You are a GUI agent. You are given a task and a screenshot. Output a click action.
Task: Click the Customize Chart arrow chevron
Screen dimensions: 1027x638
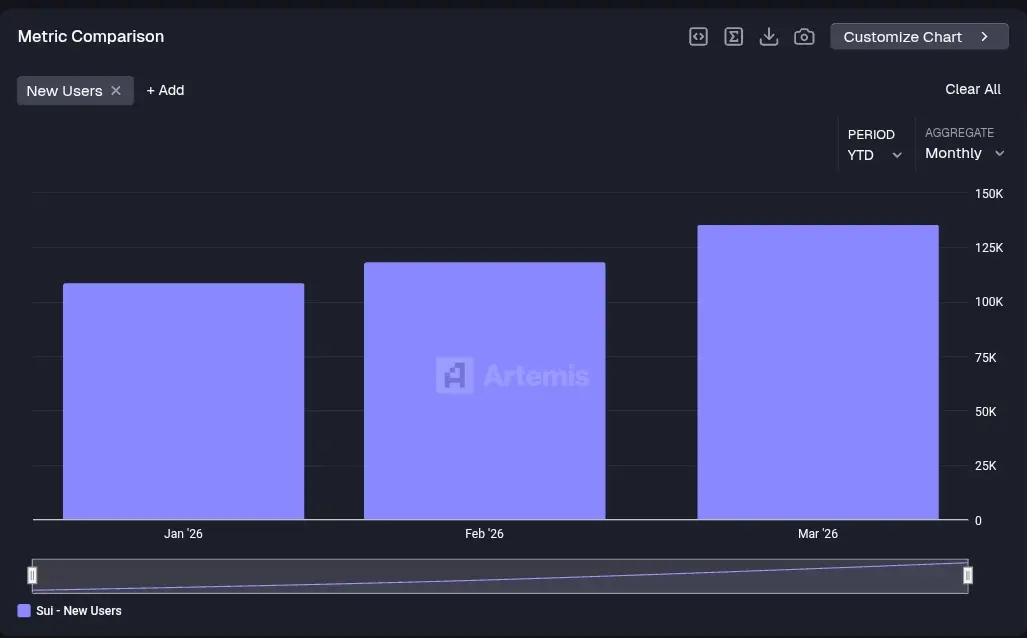[984, 37]
